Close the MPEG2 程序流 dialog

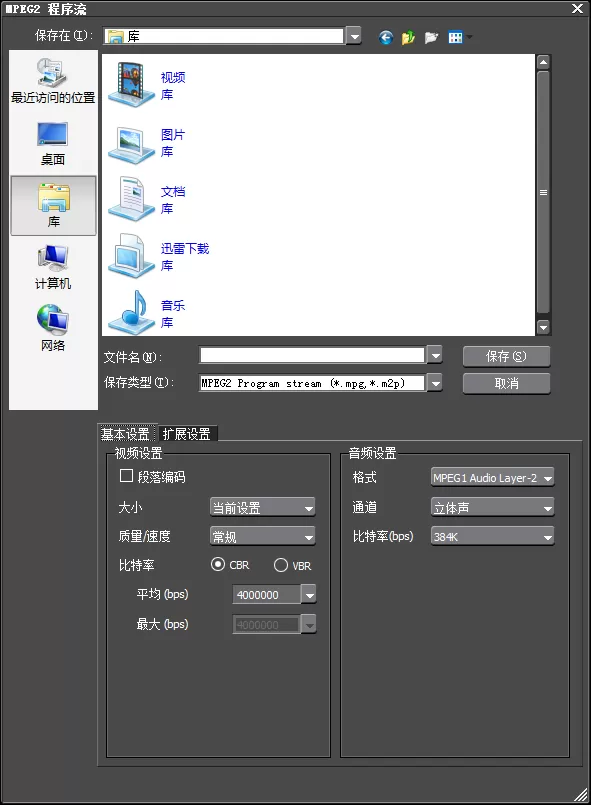(577, 8)
